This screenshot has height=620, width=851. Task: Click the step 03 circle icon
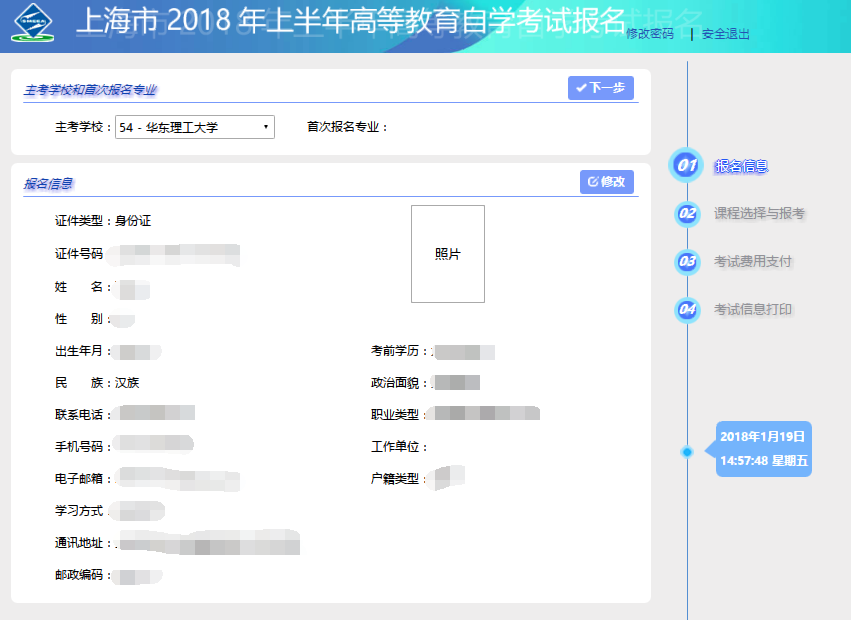[686, 261]
